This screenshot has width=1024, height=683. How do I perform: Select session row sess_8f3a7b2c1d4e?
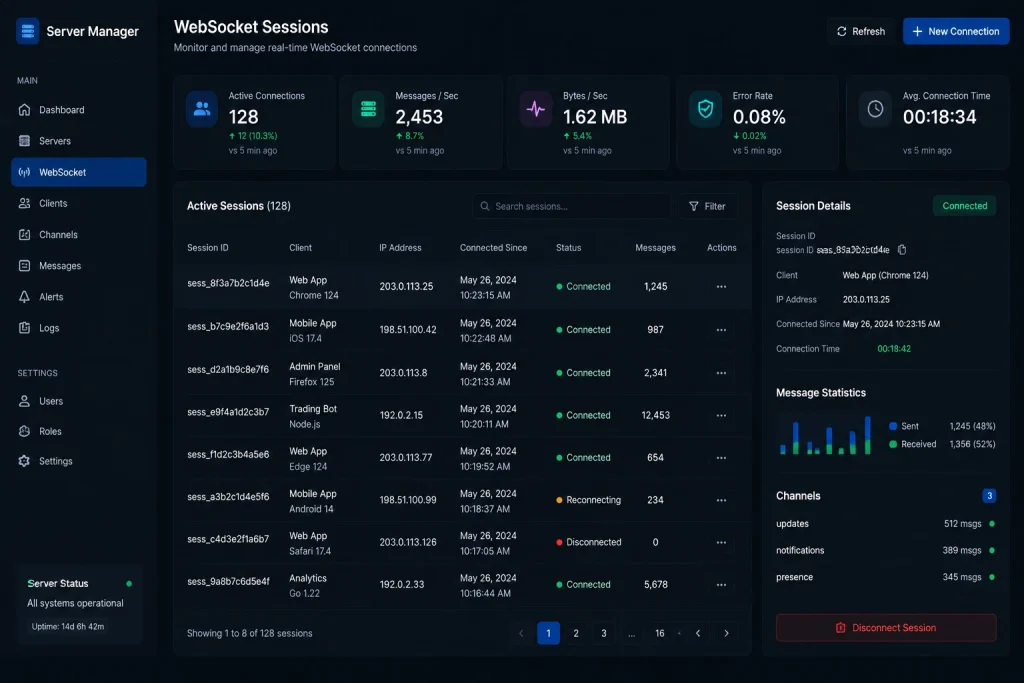coord(462,287)
